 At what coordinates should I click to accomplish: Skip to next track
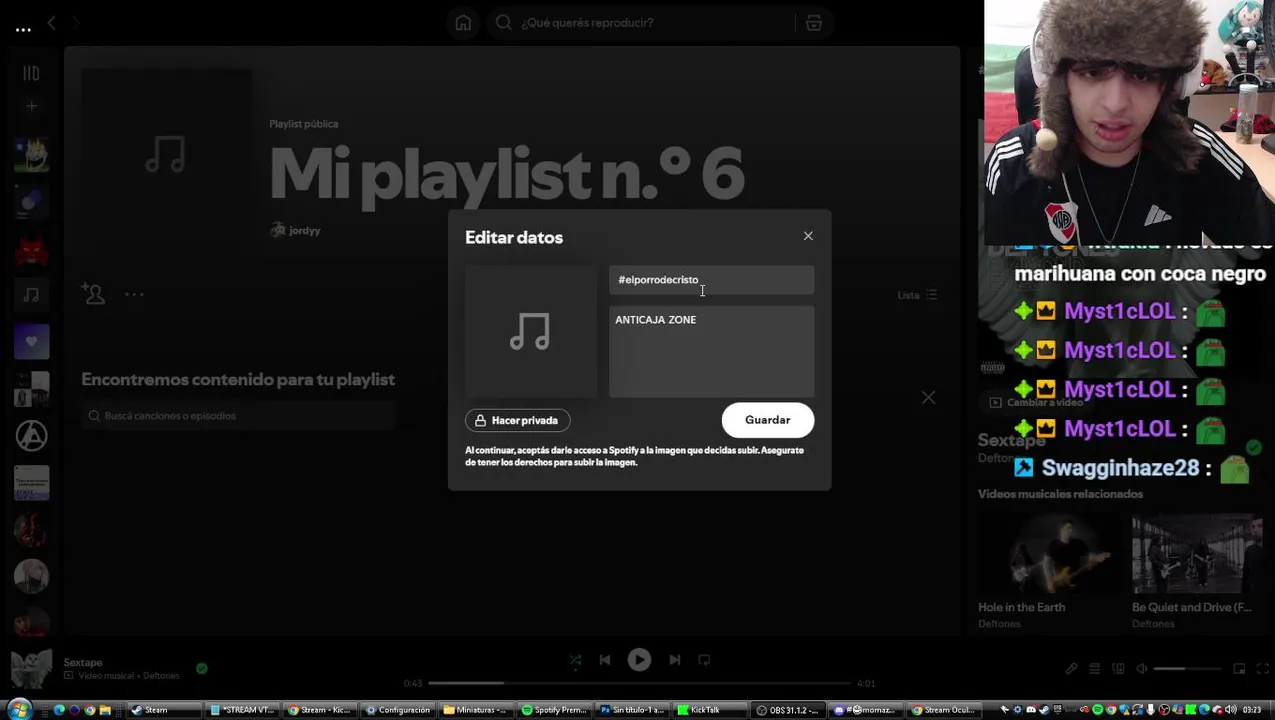coord(674,660)
